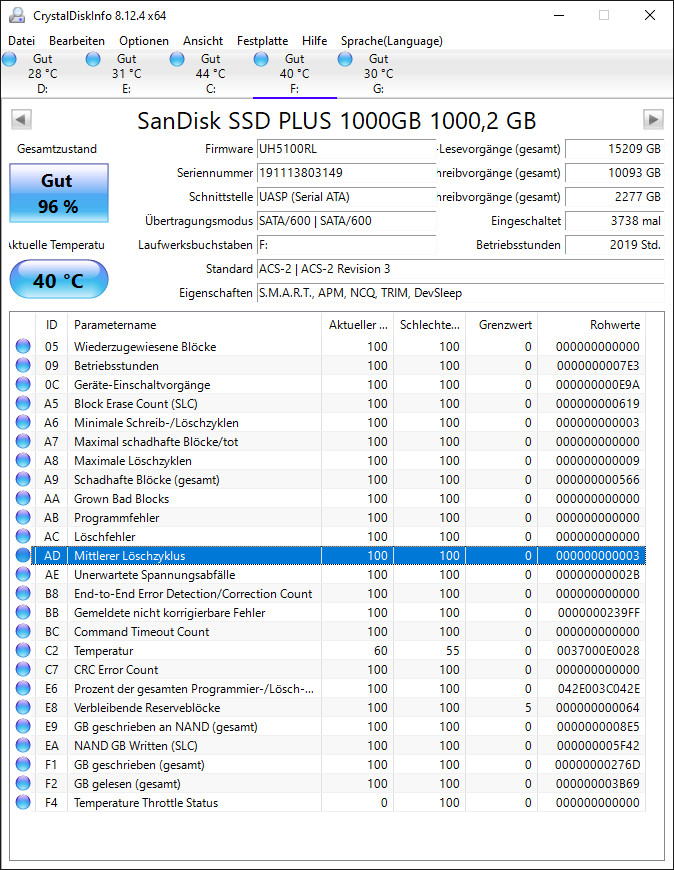This screenshot has height=870, width=674.
Task: Select the active disk F: tab
Action: click(295, 74)
